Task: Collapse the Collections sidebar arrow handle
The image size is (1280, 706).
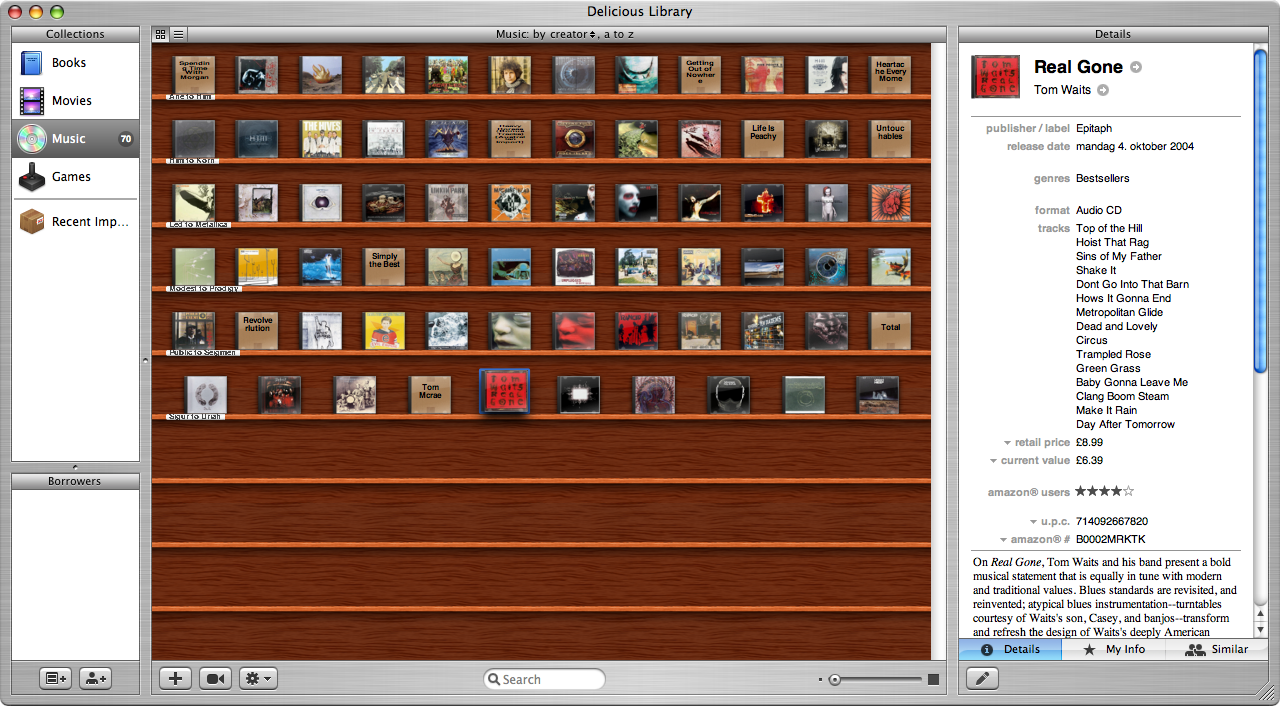Action: [145, 360]
